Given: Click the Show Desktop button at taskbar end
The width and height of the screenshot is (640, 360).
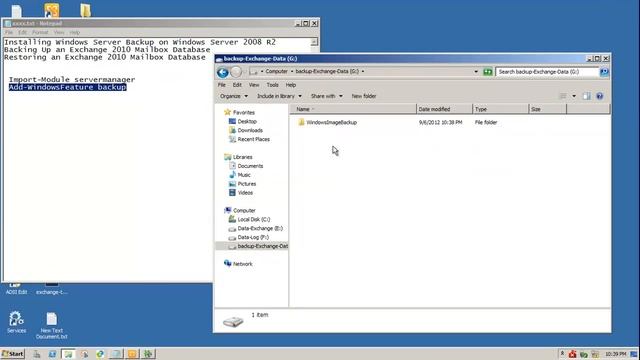Looking at the screenshot, I should pos(634,354).
